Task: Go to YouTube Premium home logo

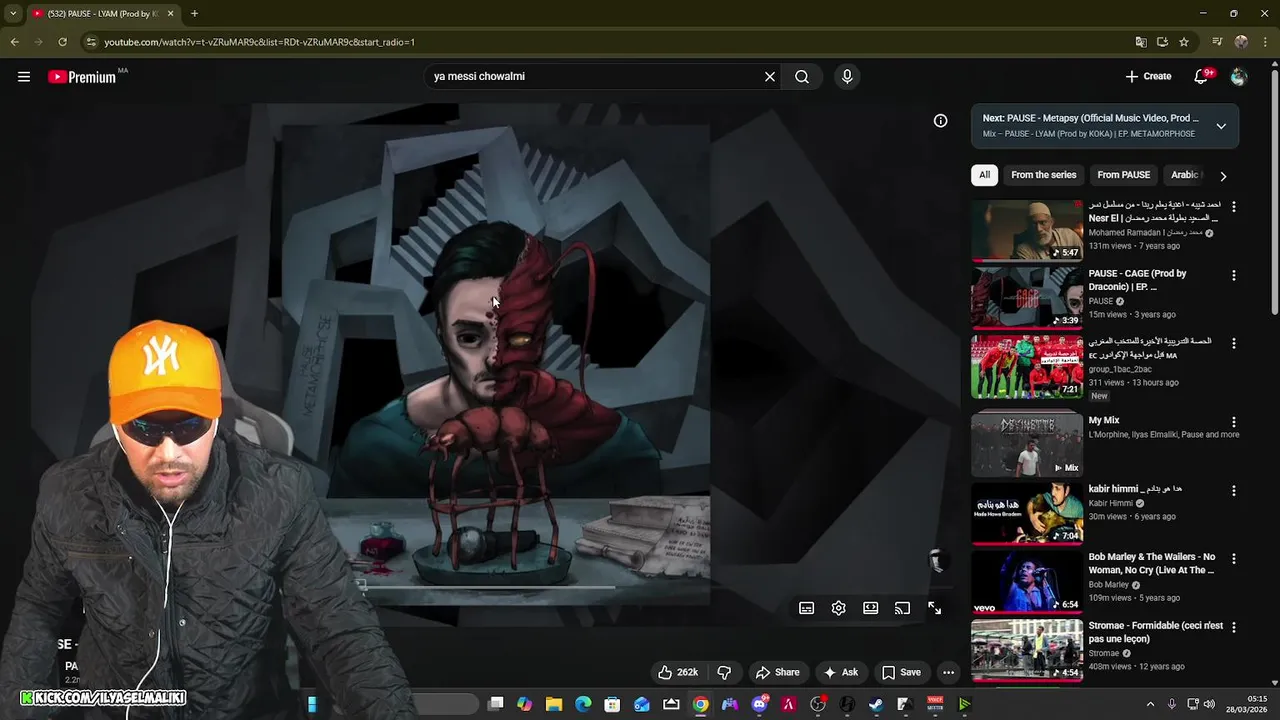Action: pyautogui.click(x=82, y=77)
